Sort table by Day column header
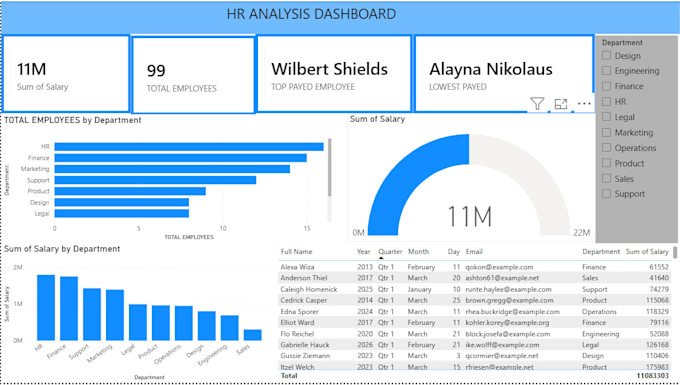The width and height of the screenshot is (680, 385). (x=454, y=251)
